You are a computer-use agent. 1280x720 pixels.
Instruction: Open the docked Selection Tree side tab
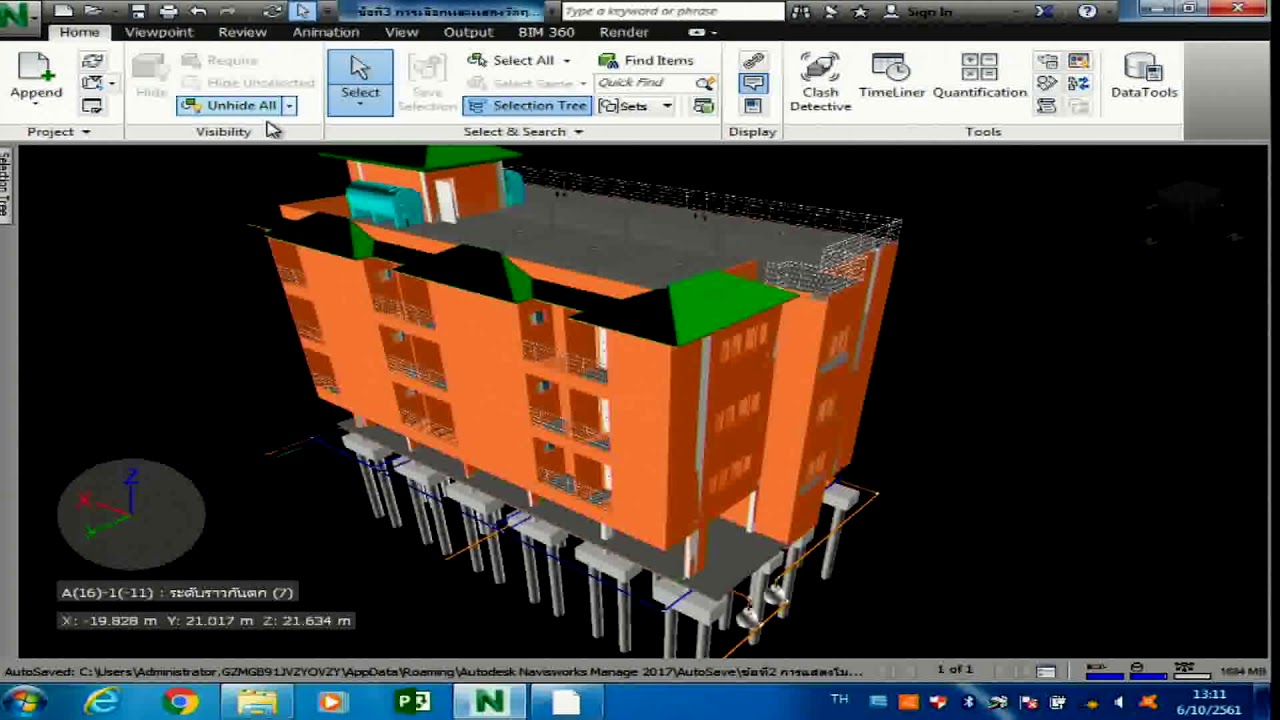pos(5,186)
